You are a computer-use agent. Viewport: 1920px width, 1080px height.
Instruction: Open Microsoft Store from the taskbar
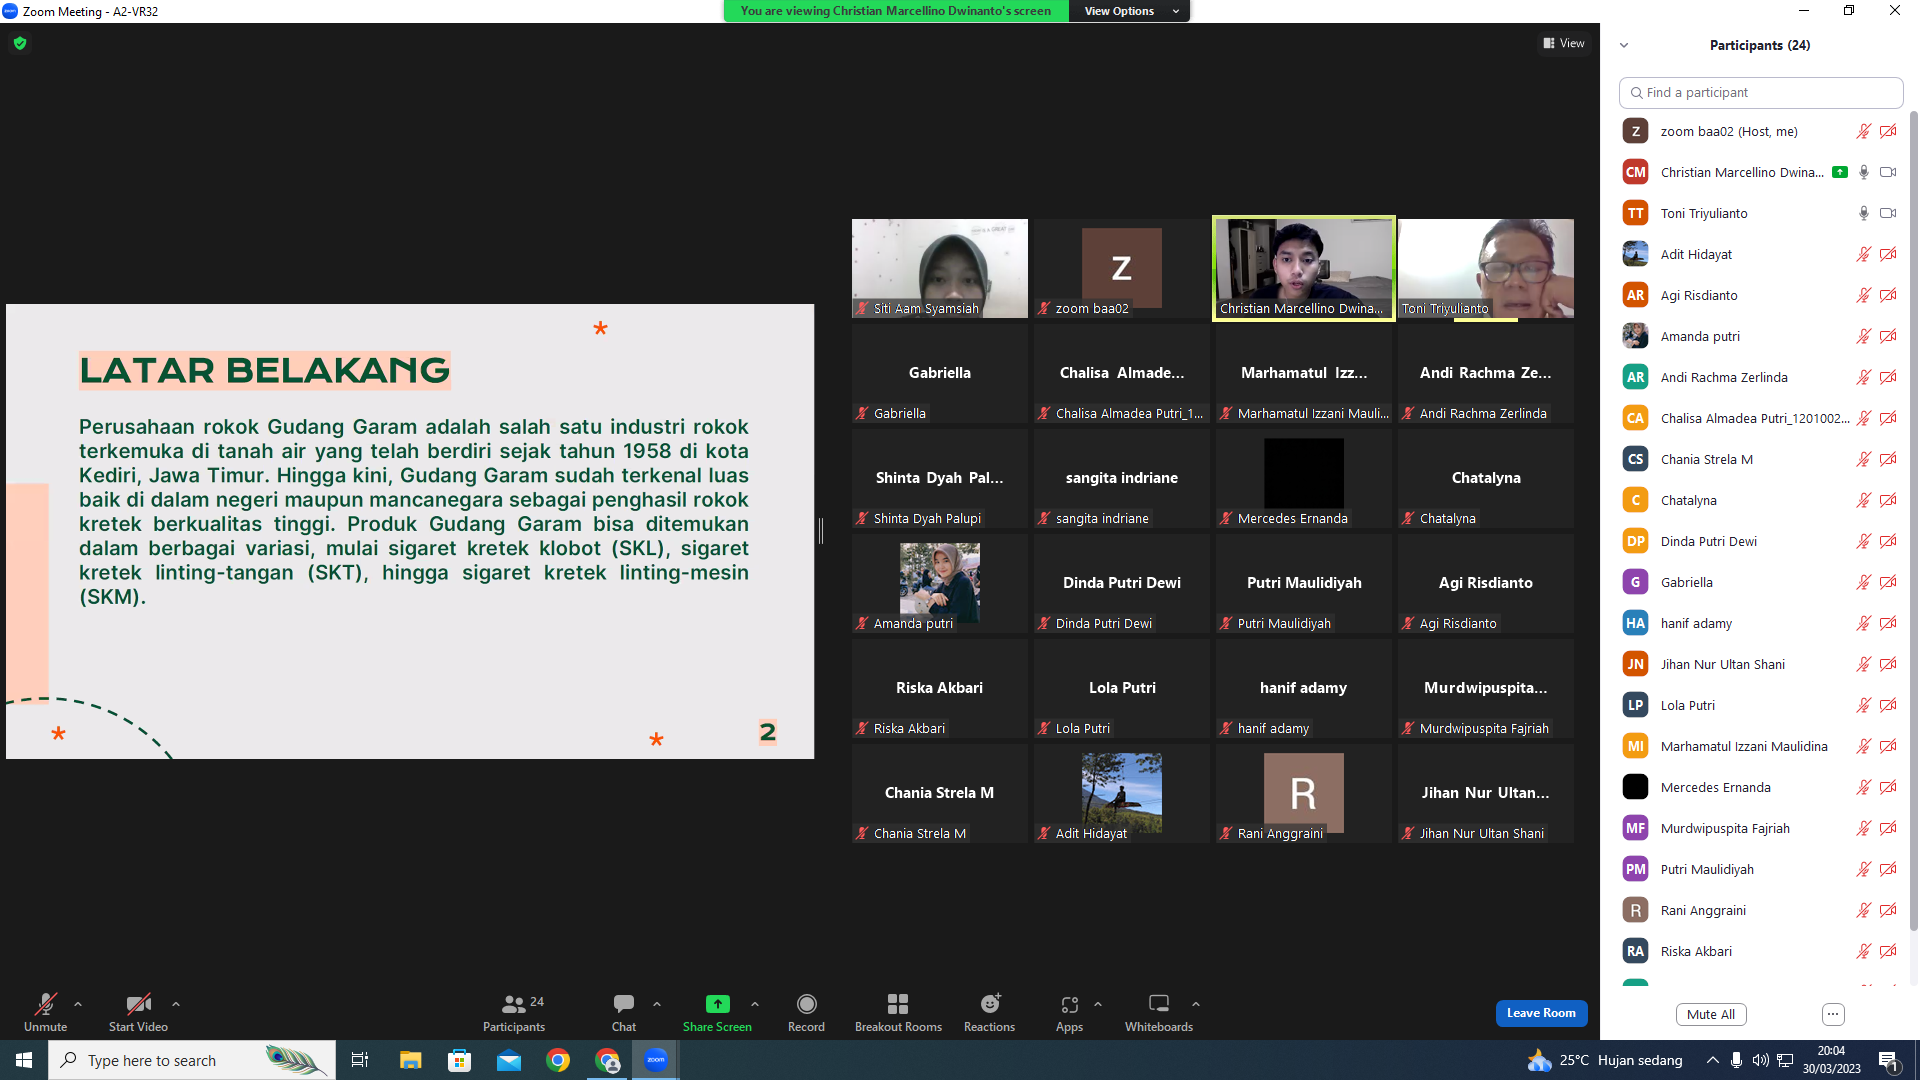(x=459, y=1060)
